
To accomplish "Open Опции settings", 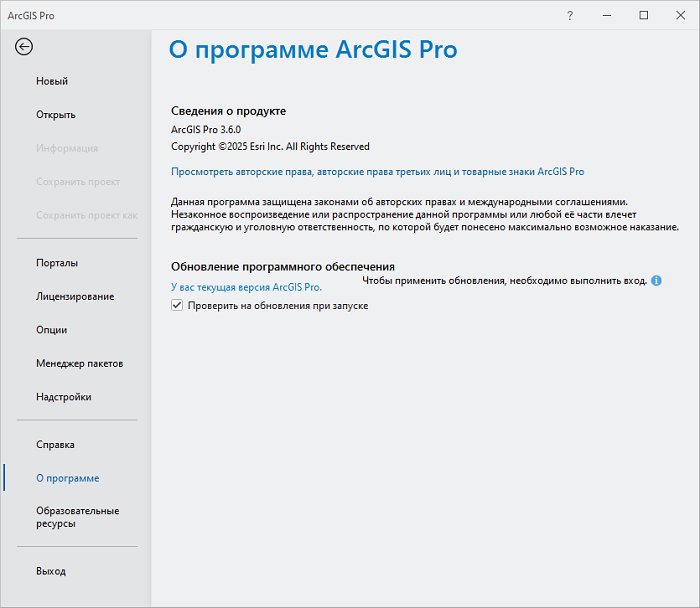I will click(52, 330).
